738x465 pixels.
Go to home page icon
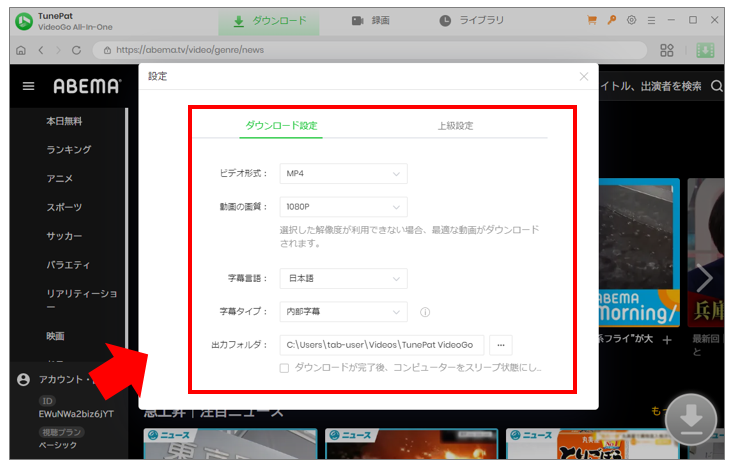pyautogui.click(x=21, y=50)
